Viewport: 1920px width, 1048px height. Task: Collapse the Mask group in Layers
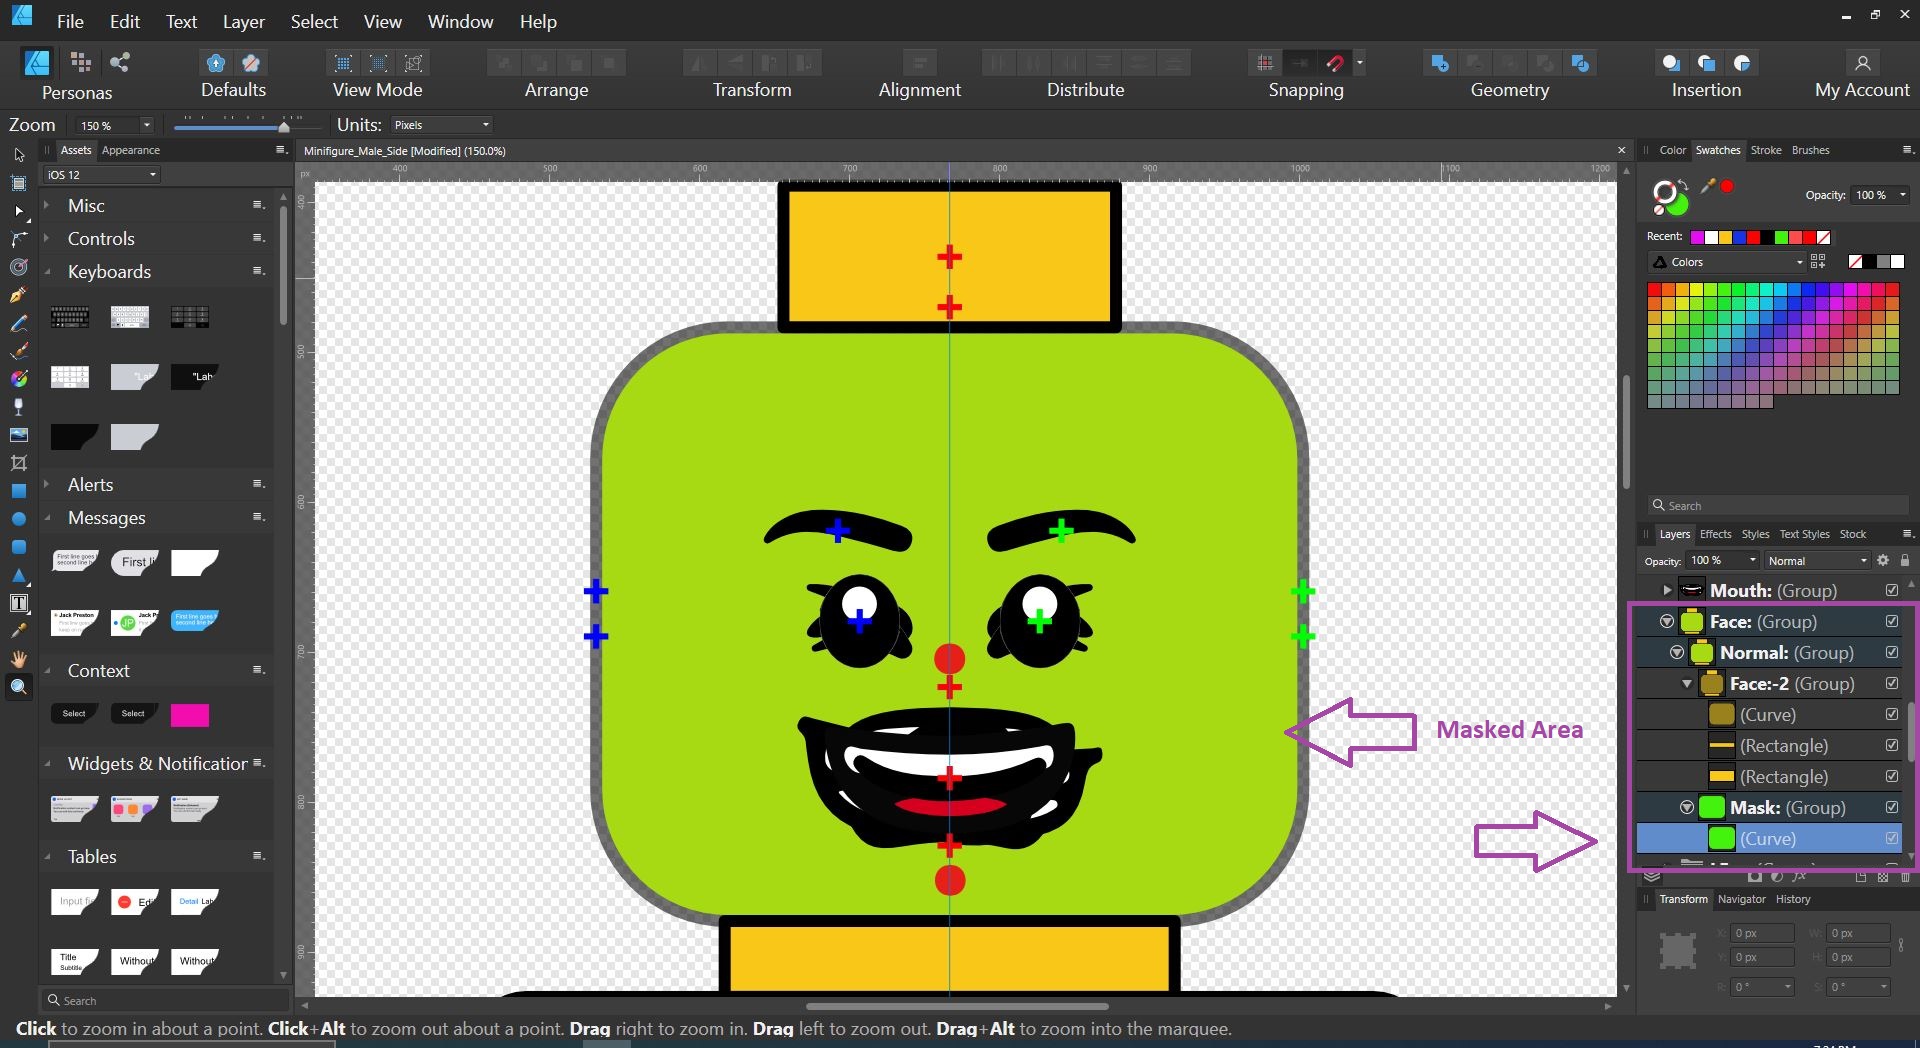point(1687,807)
